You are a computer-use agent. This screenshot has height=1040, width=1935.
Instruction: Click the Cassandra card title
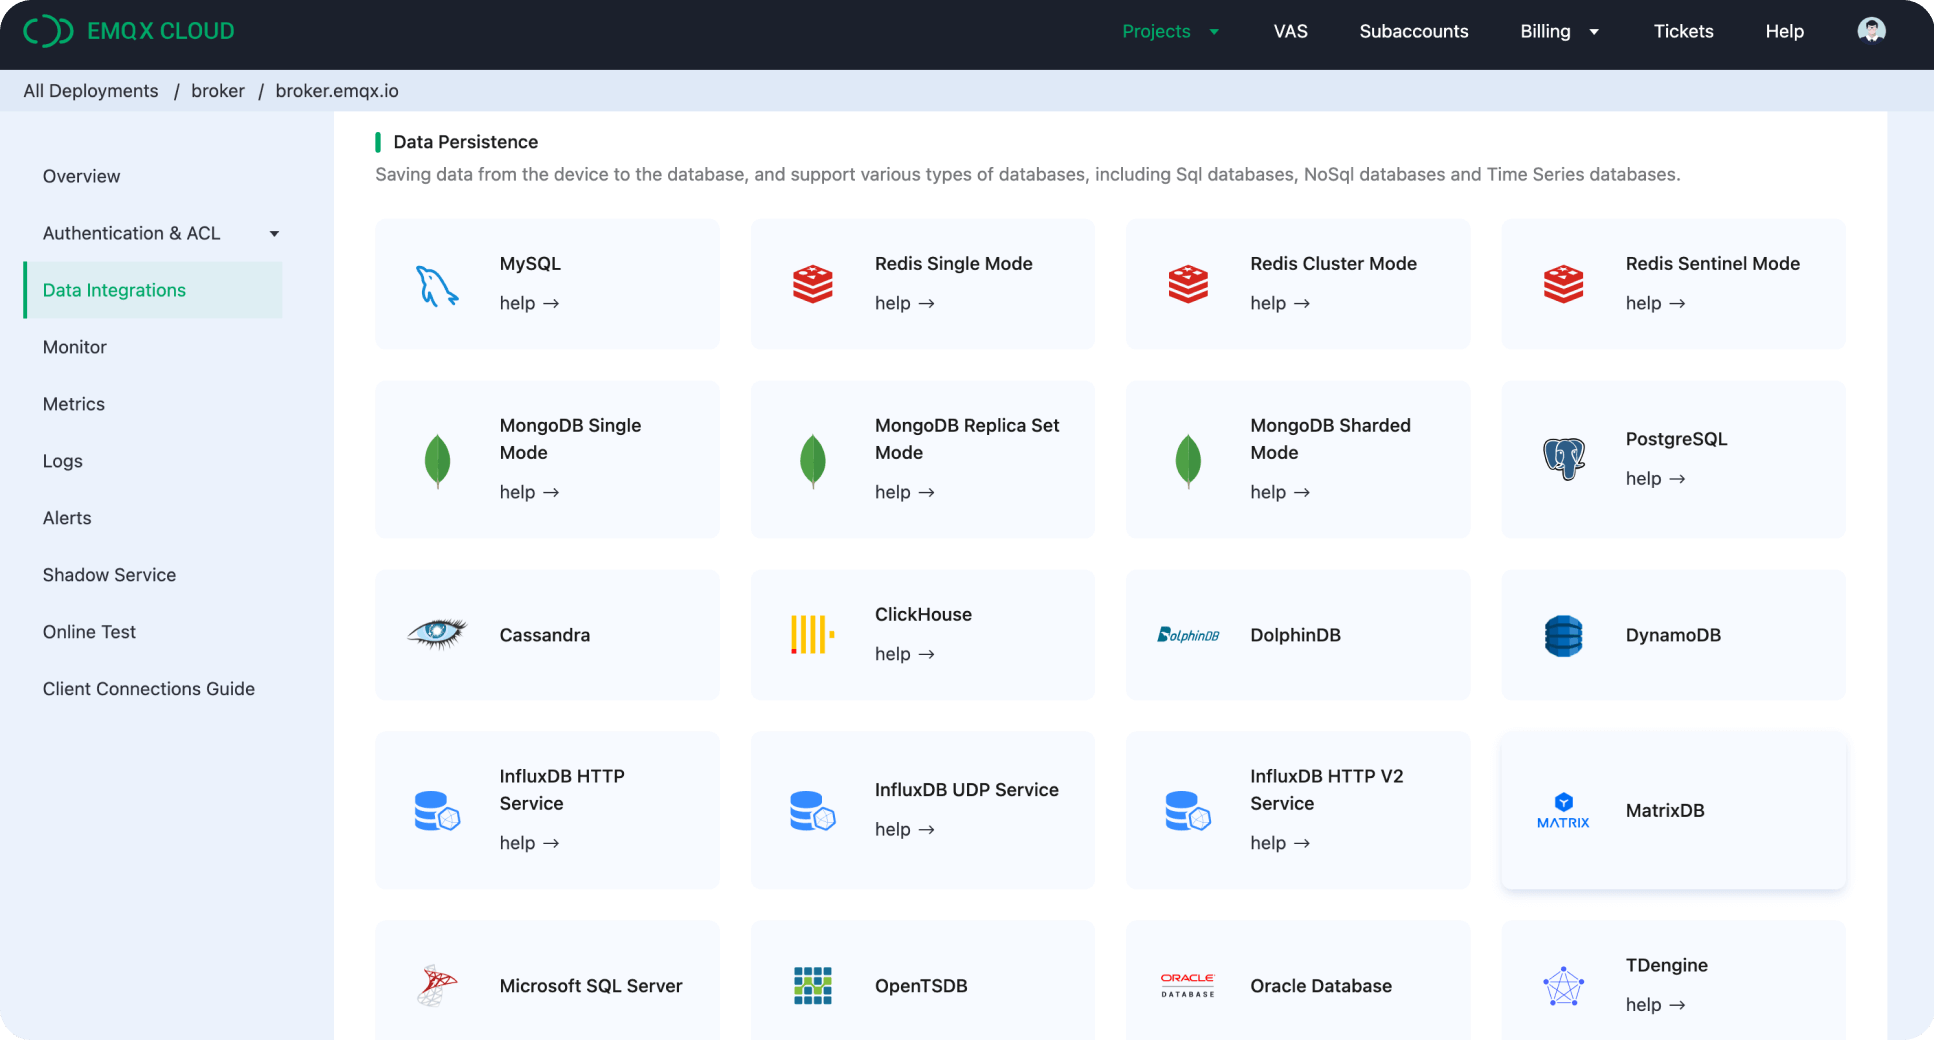coord(544,635)
